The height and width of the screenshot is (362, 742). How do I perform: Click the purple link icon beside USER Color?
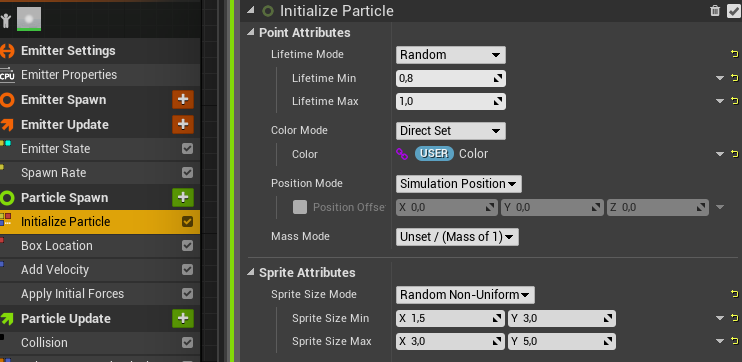click(x=402, y=154)
